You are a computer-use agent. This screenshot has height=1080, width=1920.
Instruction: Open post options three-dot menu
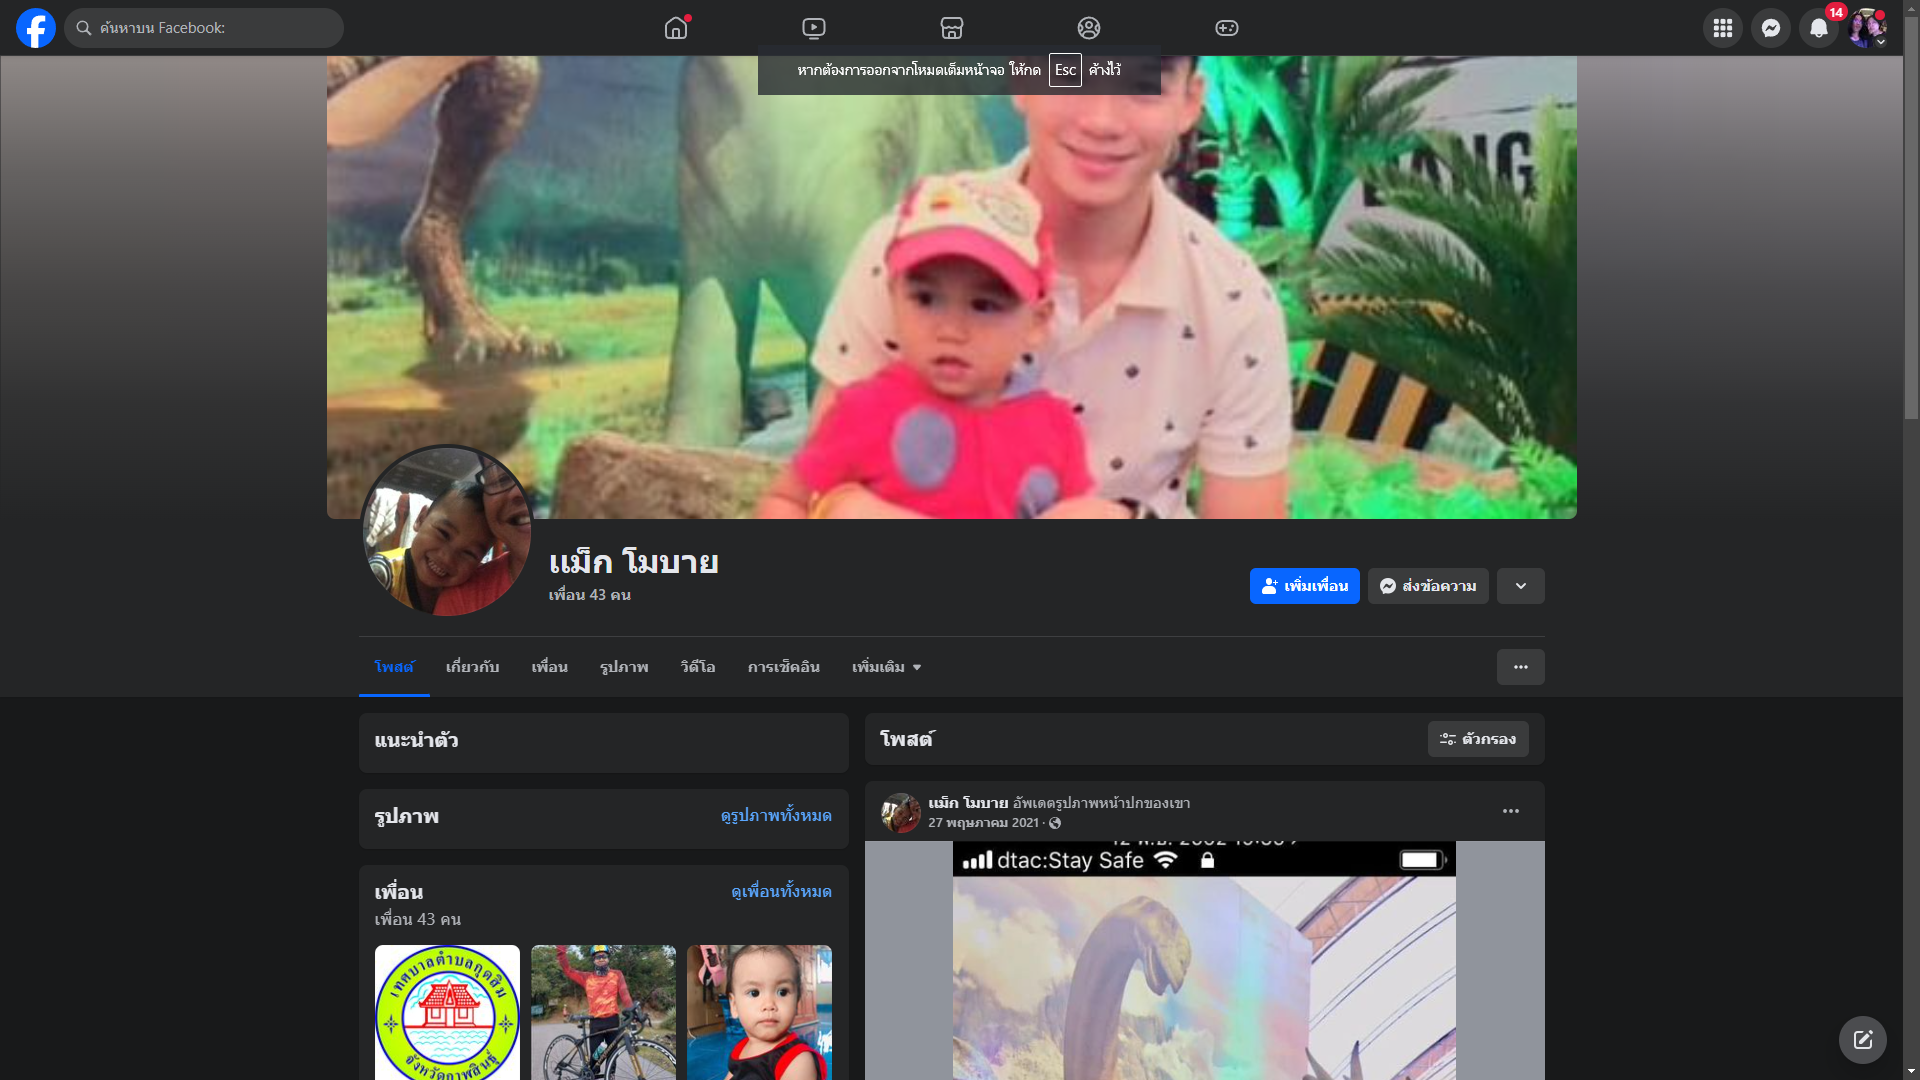pyautogui.click(x=1510, y=811)
